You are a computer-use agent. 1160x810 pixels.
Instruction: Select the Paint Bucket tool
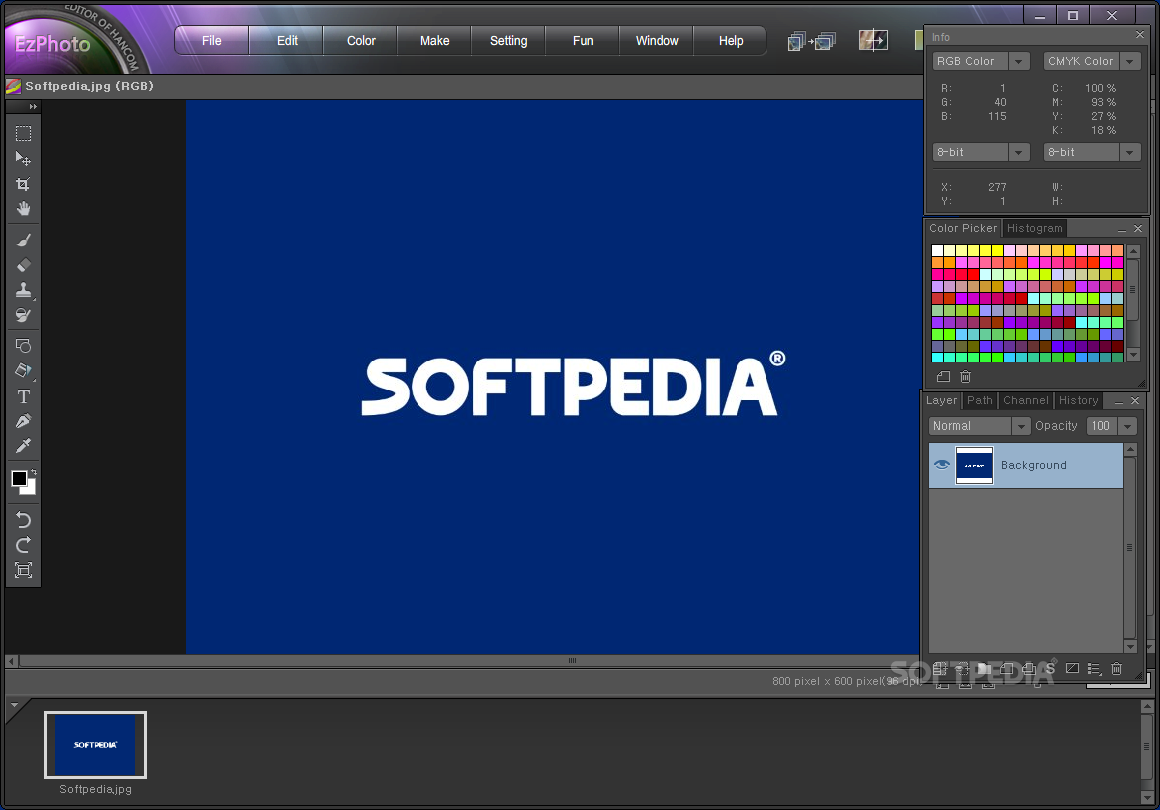tap(24, 371)
